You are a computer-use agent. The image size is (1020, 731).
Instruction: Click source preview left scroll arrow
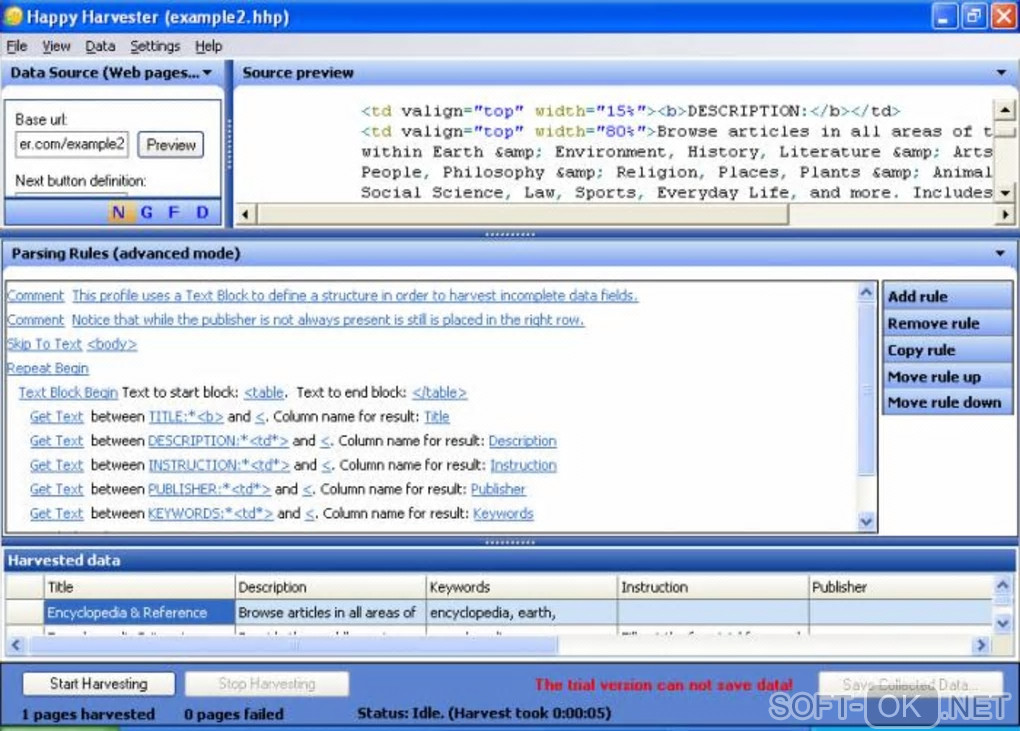[x=245, y=213]
